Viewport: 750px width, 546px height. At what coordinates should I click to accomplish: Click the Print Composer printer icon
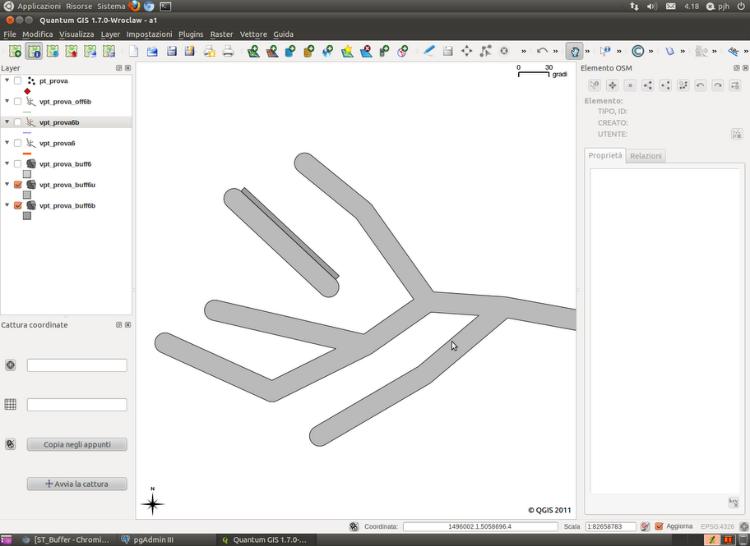(228, 51)
